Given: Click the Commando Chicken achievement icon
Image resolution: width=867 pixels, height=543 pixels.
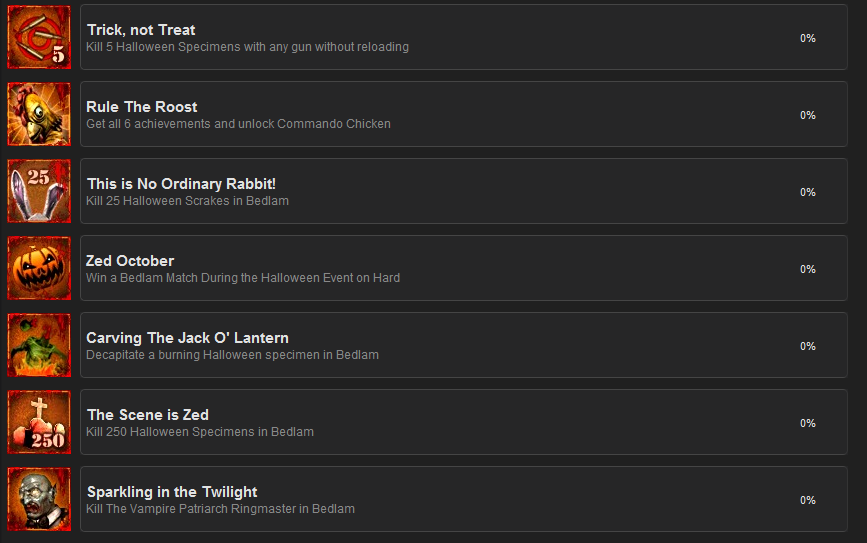Looking at the screenshot, I should (39, 114).
